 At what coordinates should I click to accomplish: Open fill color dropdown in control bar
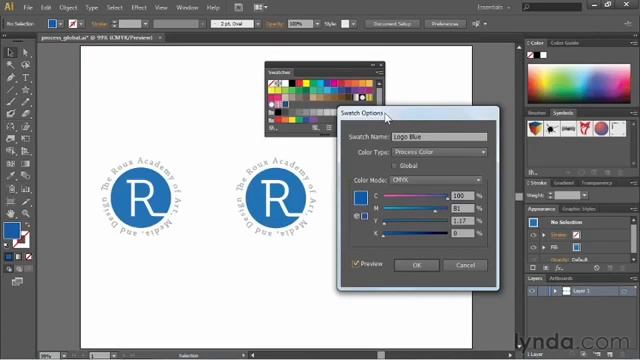click(x=60, y=24)
